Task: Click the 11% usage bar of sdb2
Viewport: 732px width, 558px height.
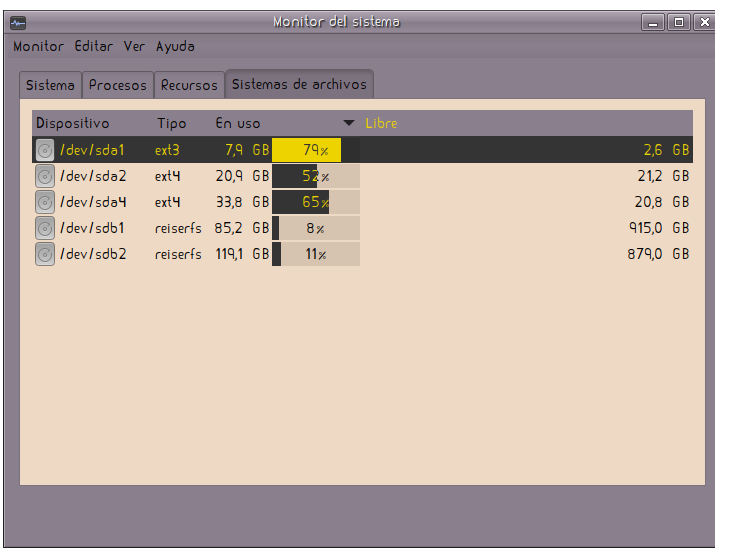Action: pyautogui.click(x=316, y=254)
